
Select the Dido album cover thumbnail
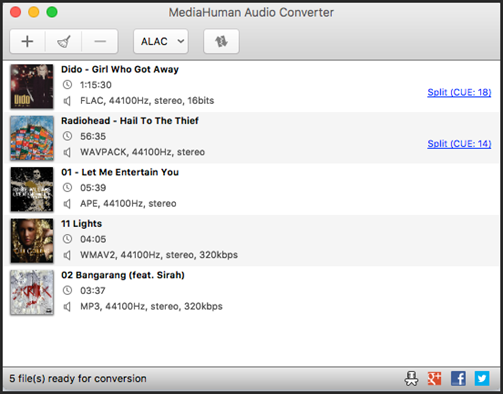pos(32,86)
